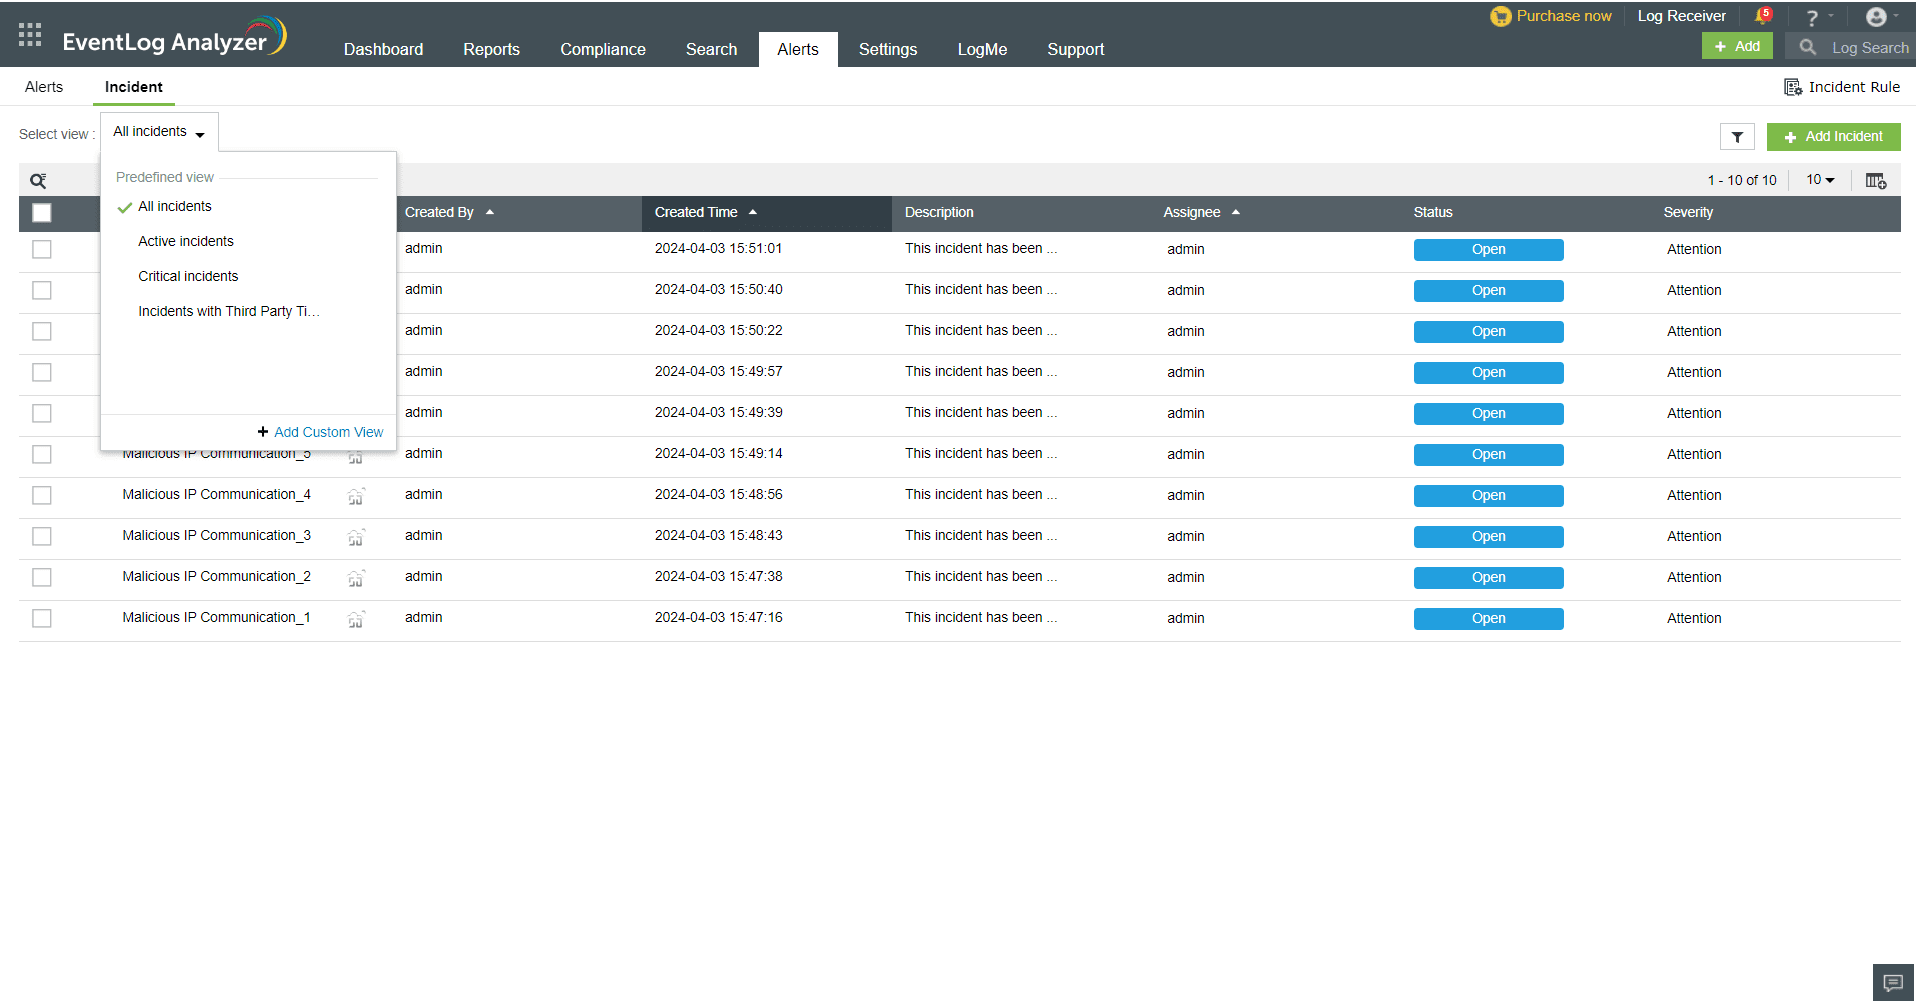Check the select-all checkbox in the table header
This screenshot has width=1916, height=1001.
click(x=41, y=213)
